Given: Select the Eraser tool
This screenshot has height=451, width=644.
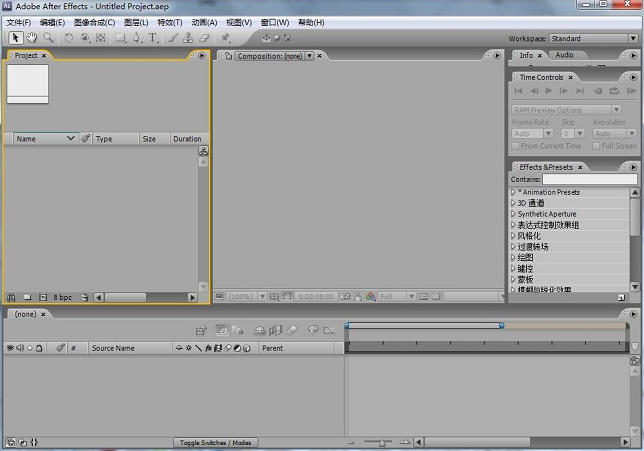Looking at the screenshot, I should tap(204, 38).
